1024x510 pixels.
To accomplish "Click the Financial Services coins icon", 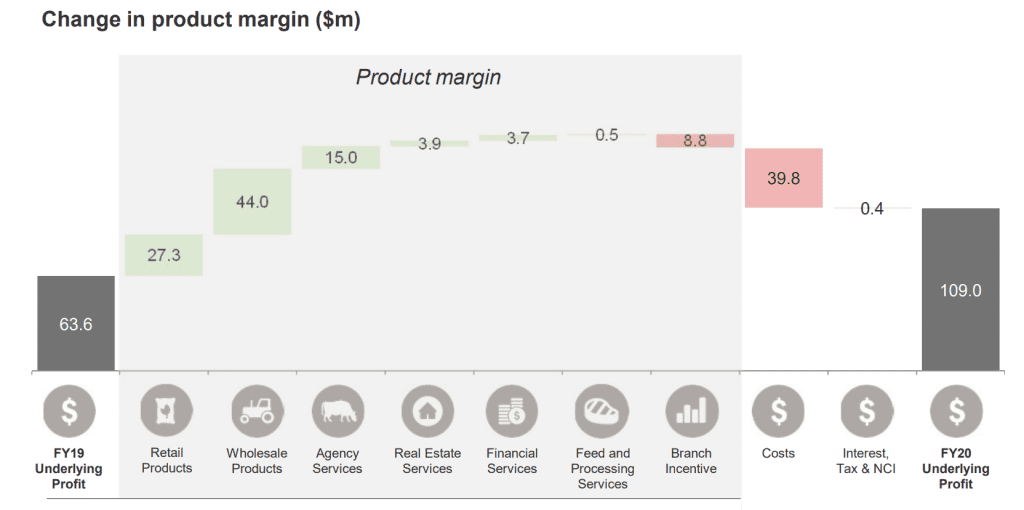I will (x=512, y=411).
